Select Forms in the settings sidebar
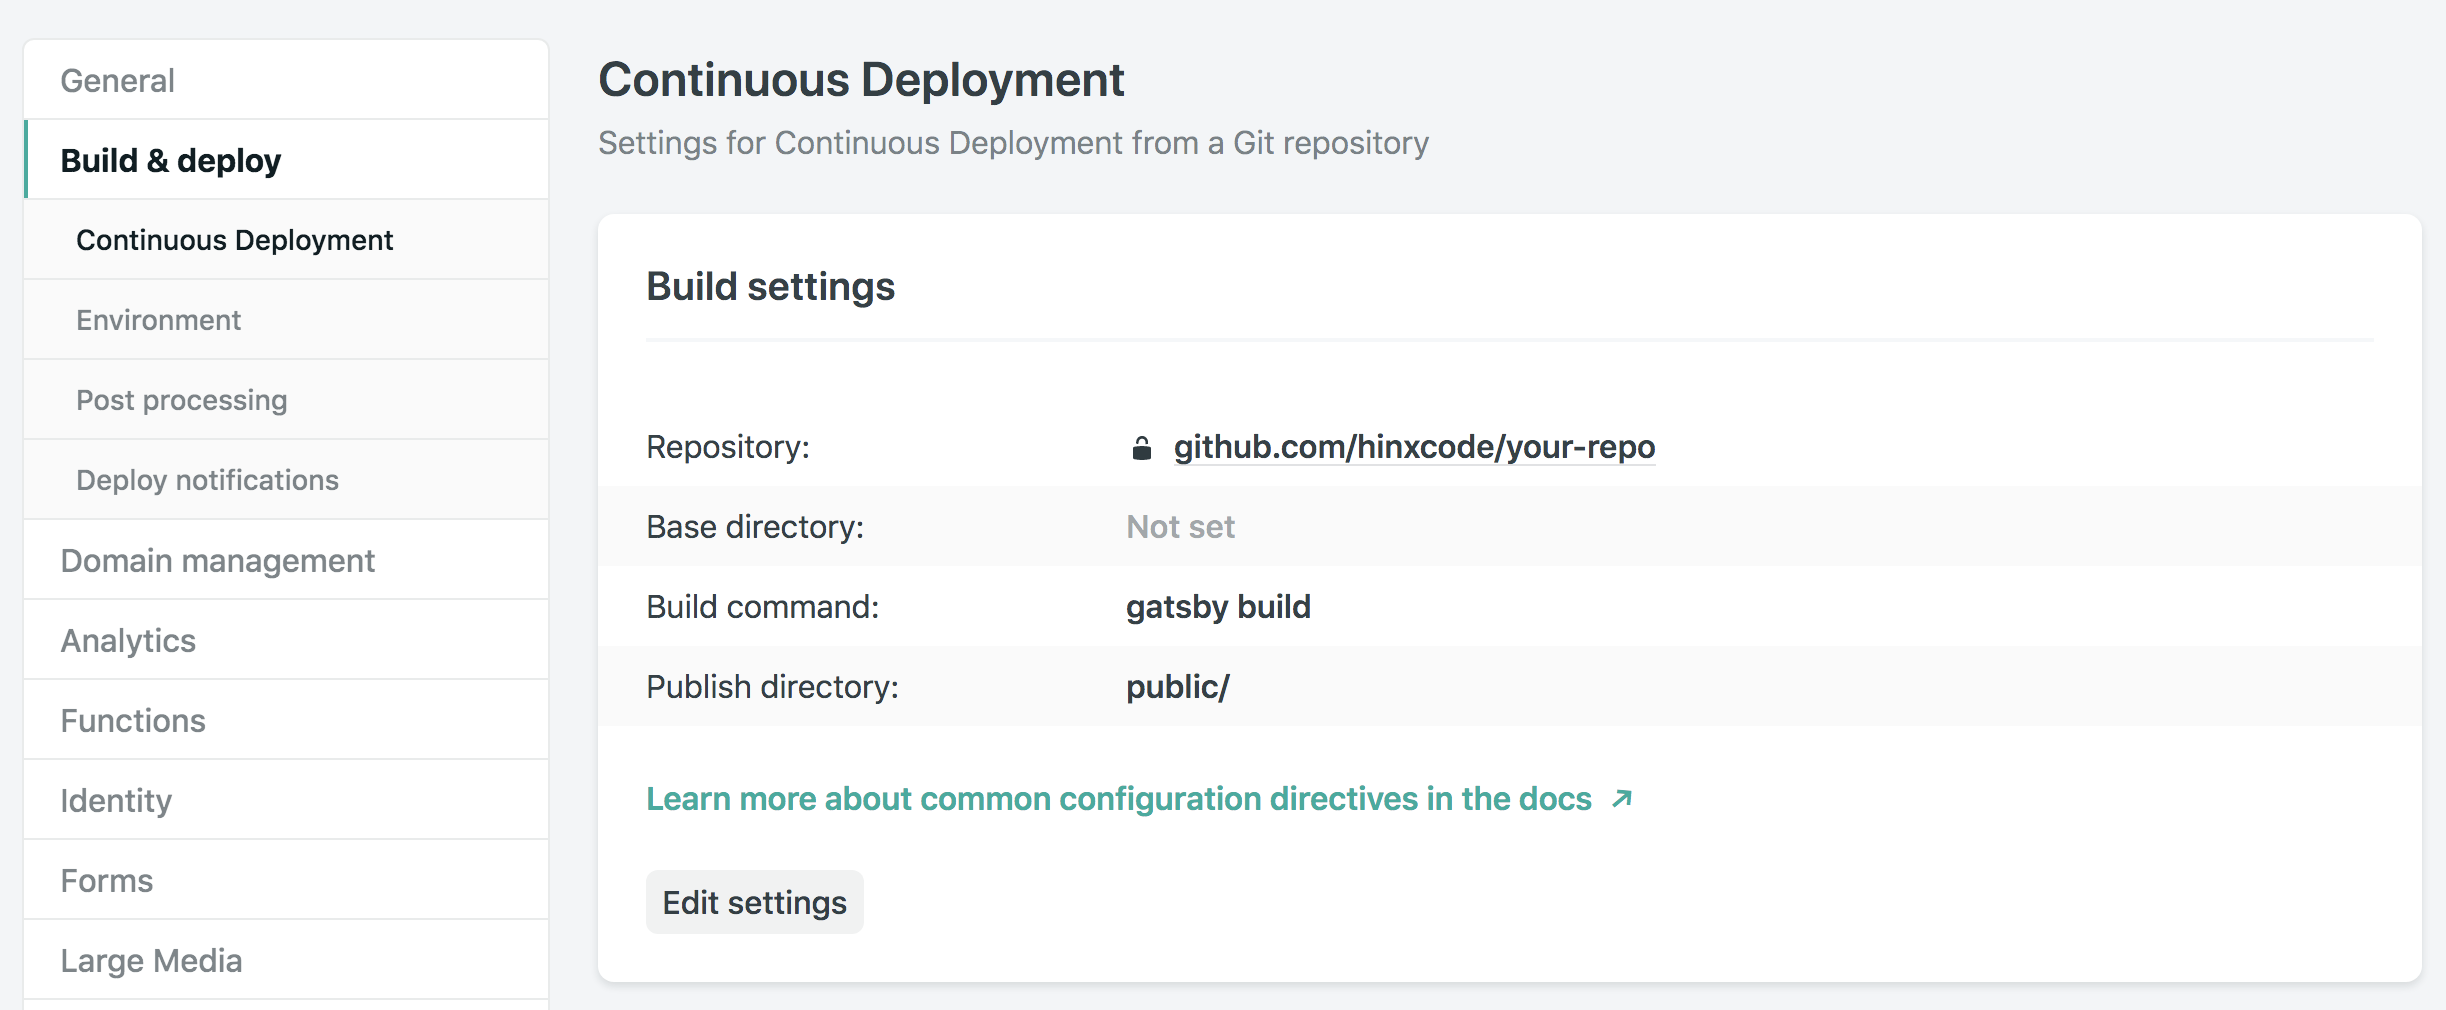Image resolution: width=2446 pixels, height=1010 pixels. (x=107, y=881)
